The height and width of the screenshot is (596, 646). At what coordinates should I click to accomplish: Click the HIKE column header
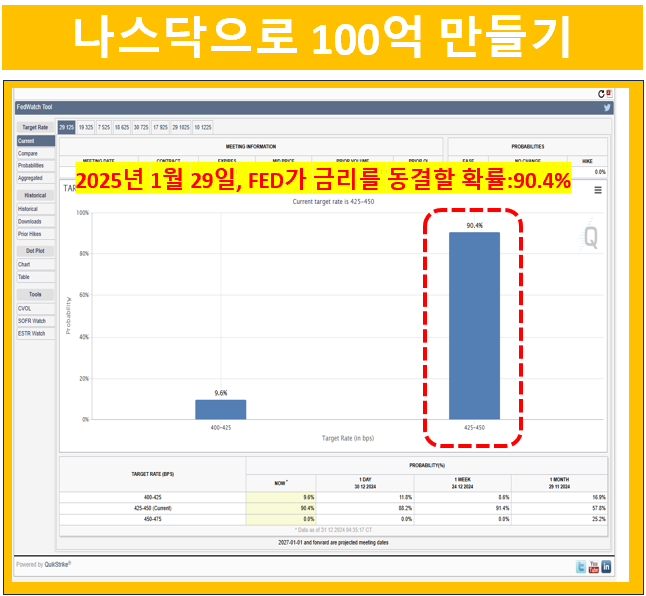pos(587,161)
